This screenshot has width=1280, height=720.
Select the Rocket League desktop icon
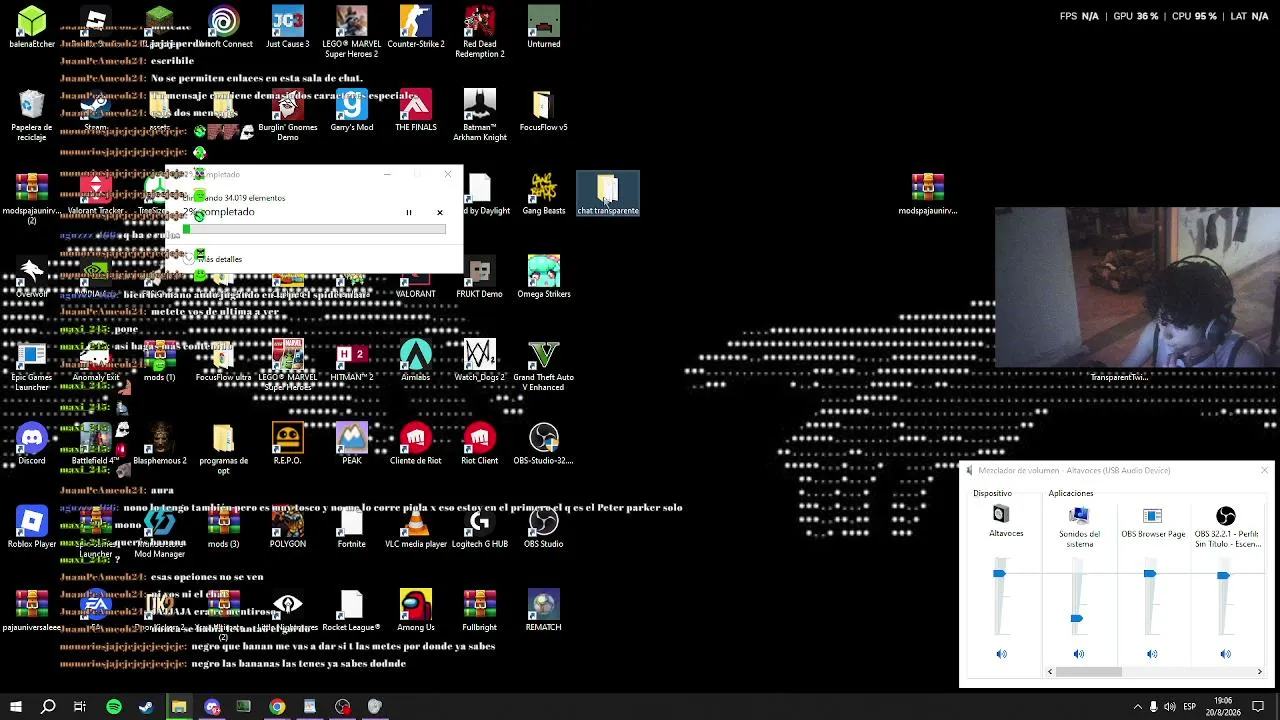click(x=352, y=610)
